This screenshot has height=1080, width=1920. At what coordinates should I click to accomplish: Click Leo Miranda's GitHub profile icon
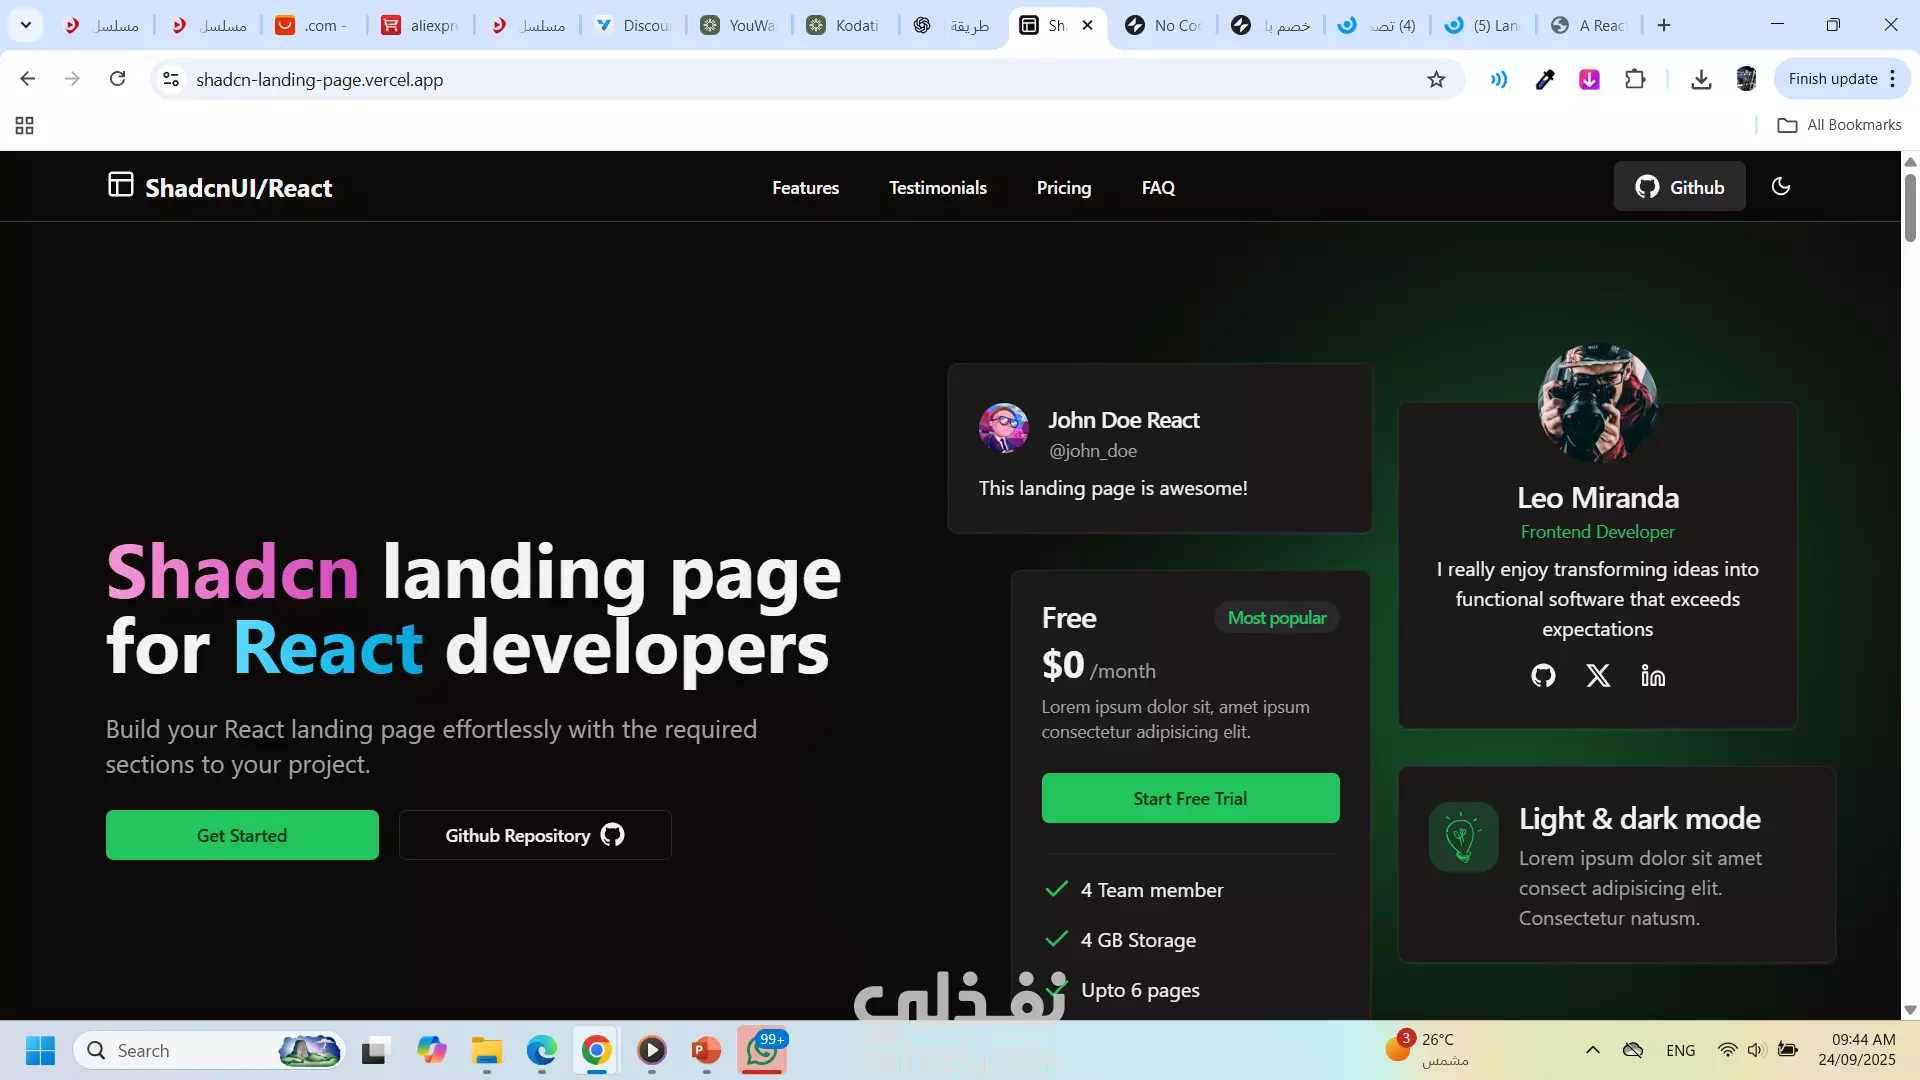point(1543,676)
